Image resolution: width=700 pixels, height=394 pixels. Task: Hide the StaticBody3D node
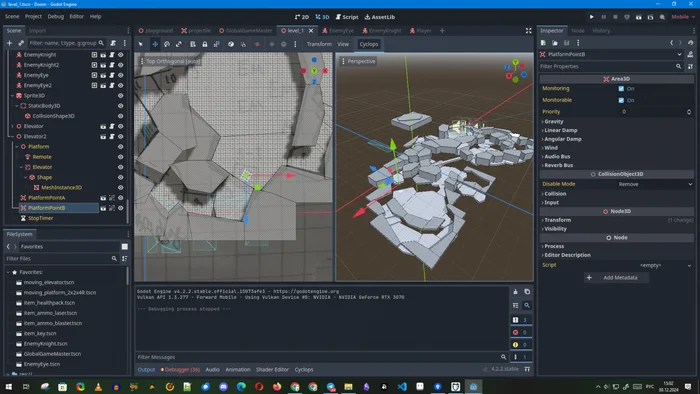pos(121,106)
